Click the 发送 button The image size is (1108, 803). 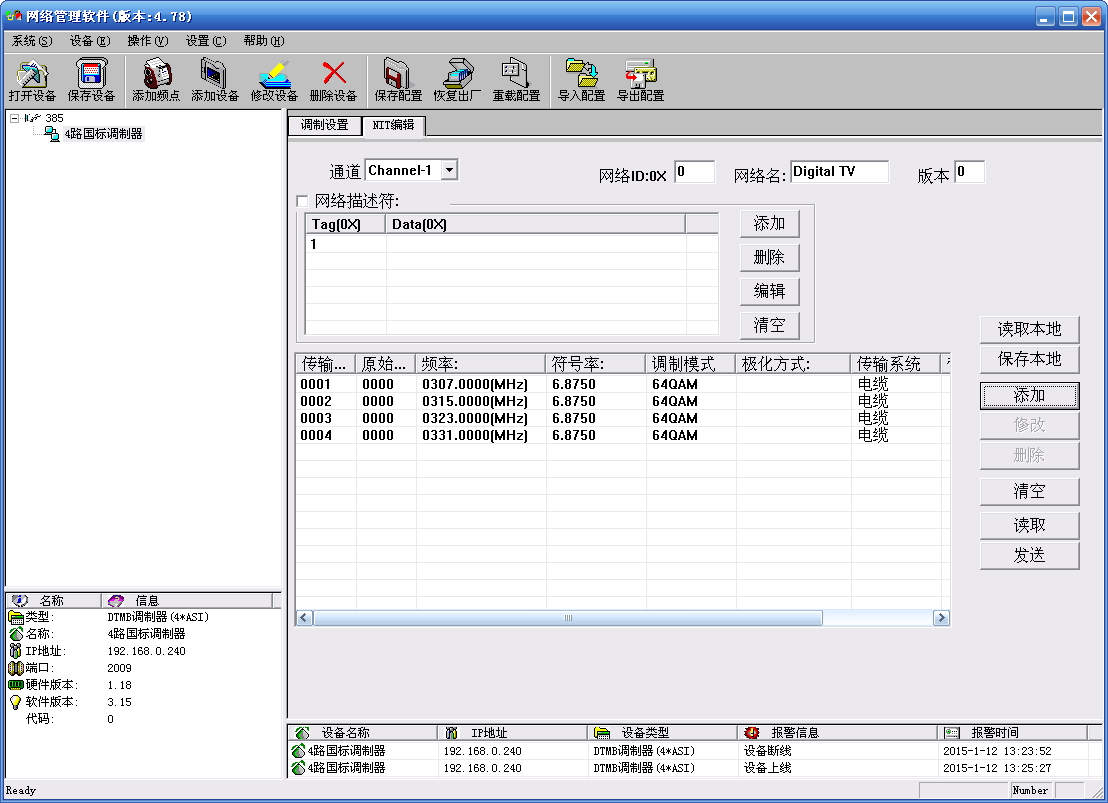[x=1030, y=556]
